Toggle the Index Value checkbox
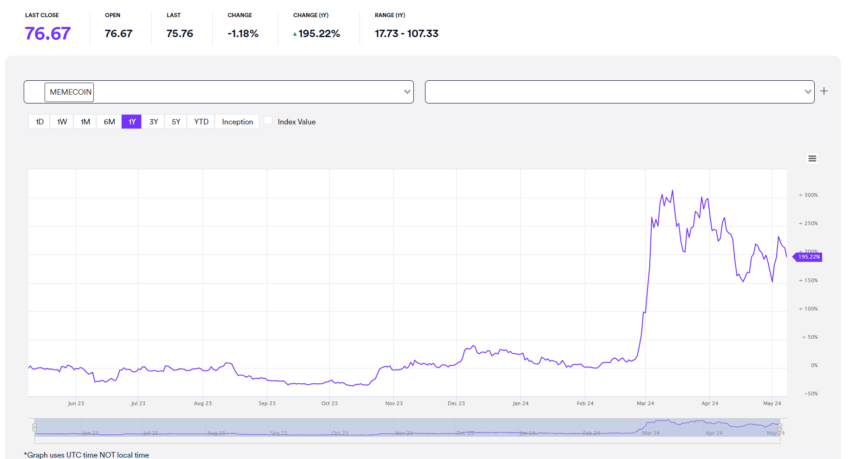The height and width of the screenshot is (459, 850). tap(268, 121)
